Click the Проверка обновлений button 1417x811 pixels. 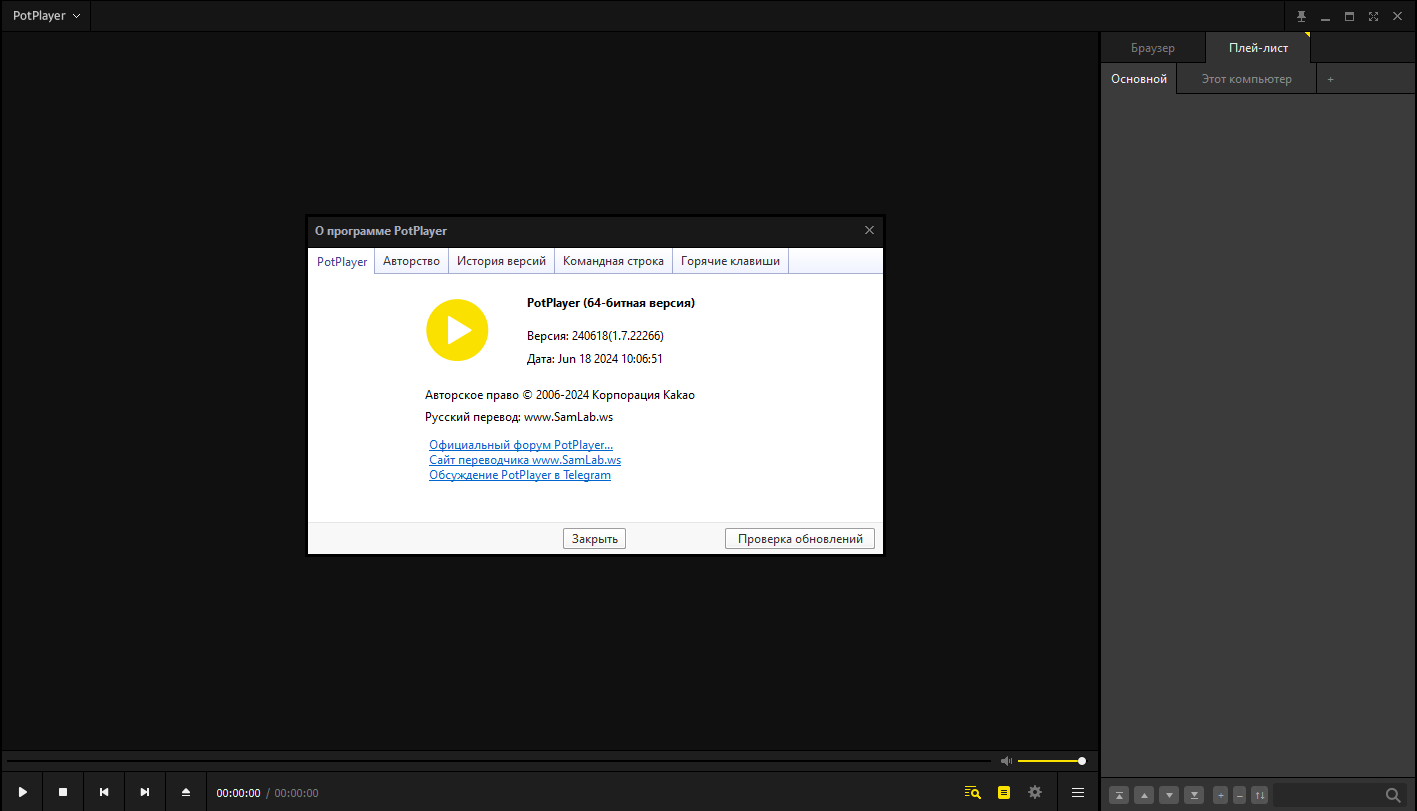click(x=800, y=539)
